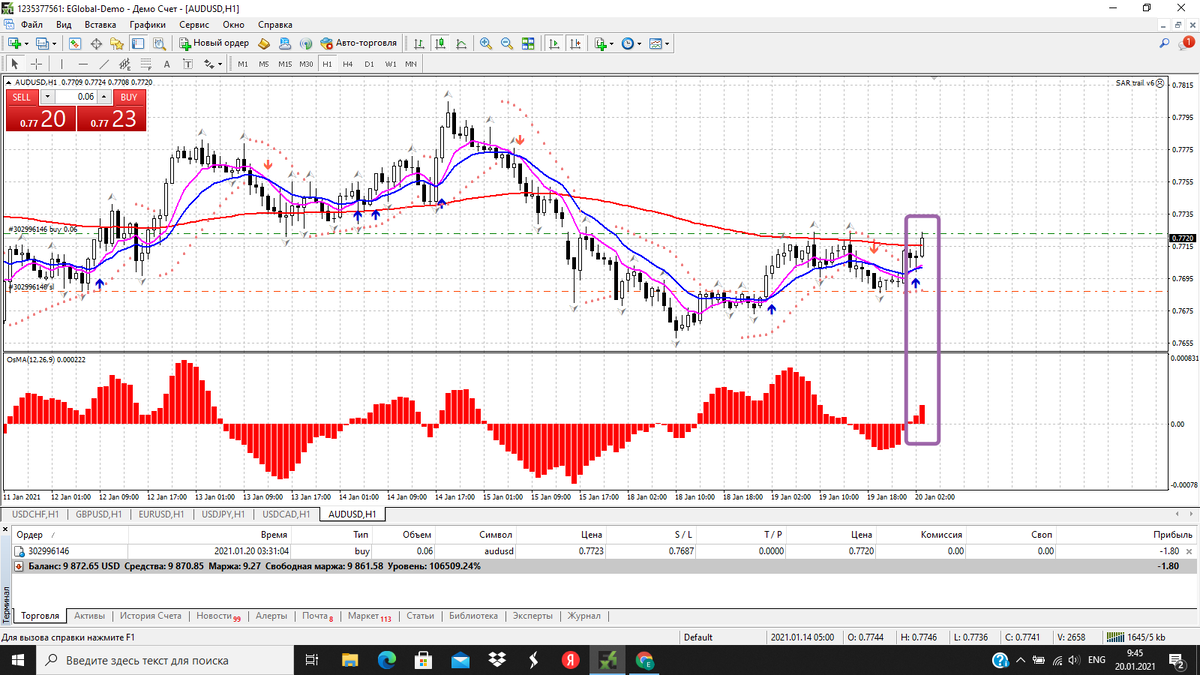
Task: Expand the arrows objects dropdown
Action: click(x=219, y=63)
